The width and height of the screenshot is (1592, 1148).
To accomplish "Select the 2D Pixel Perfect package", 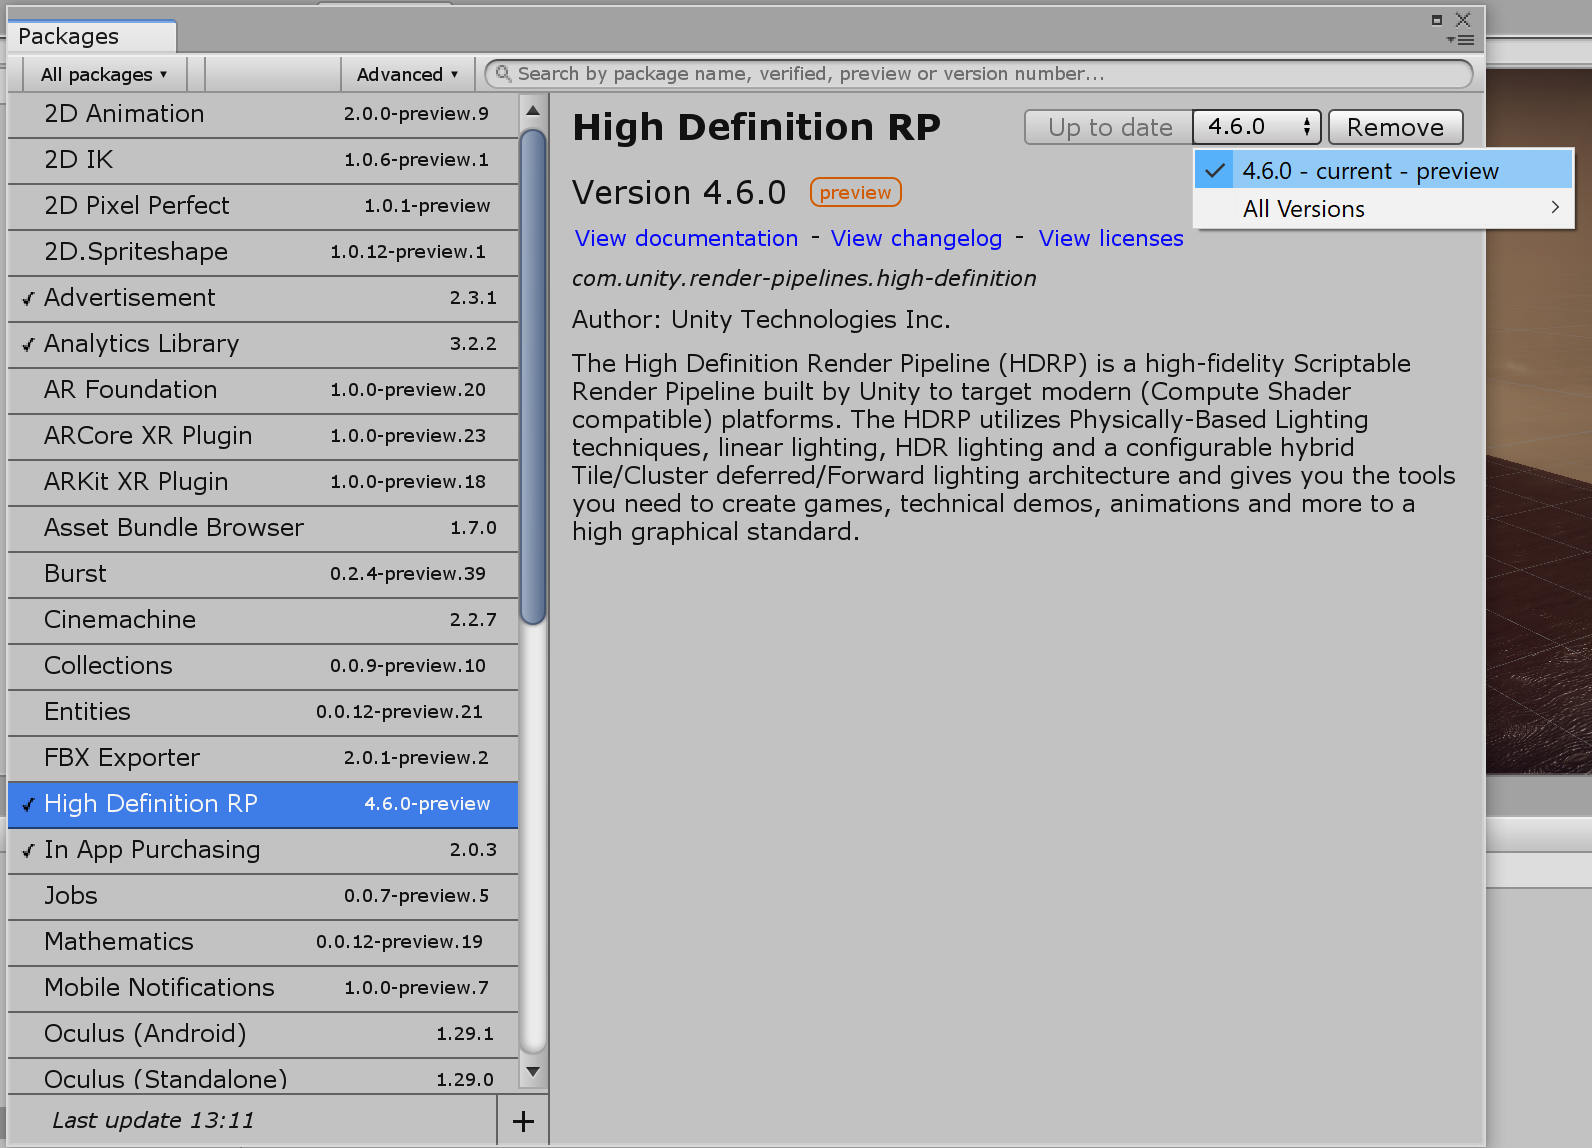I will click(263, 206).
